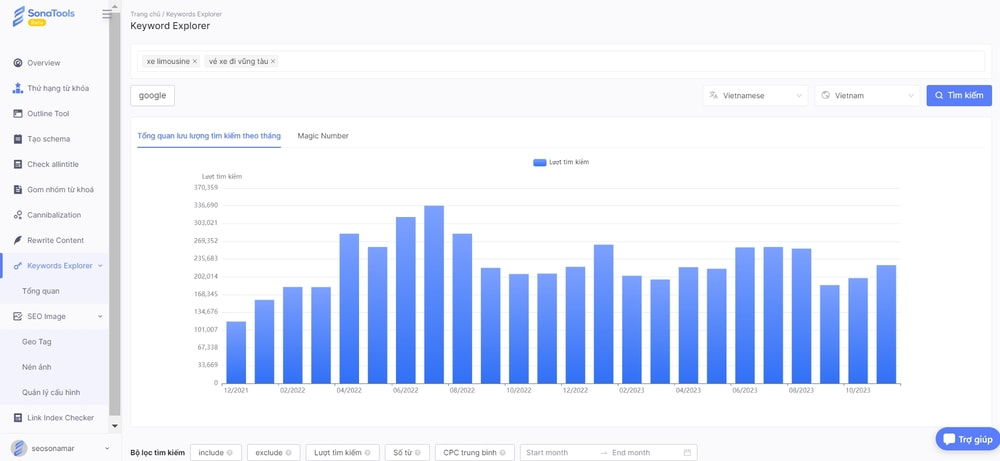
Task: Click the Start month date field
Action: coord(560,453)
